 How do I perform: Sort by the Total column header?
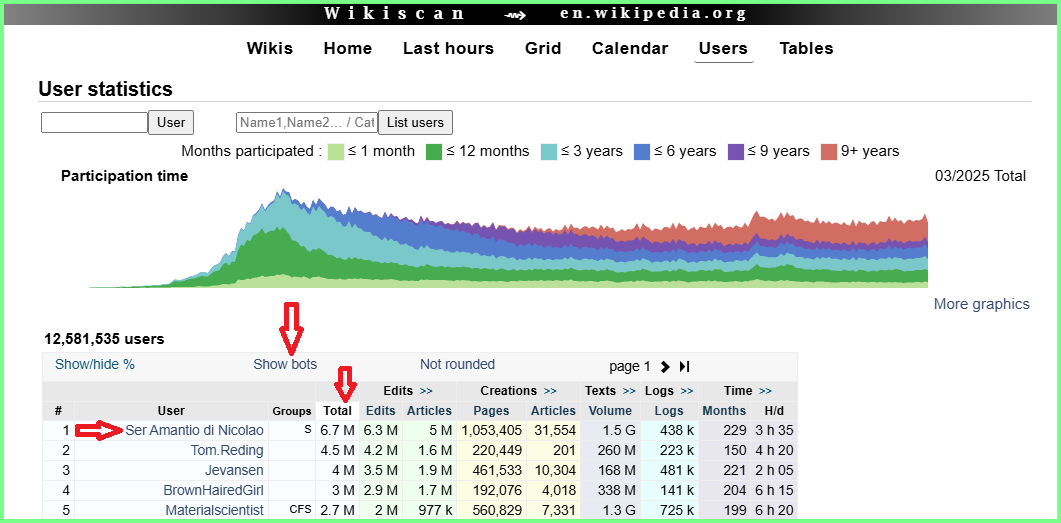338,411
